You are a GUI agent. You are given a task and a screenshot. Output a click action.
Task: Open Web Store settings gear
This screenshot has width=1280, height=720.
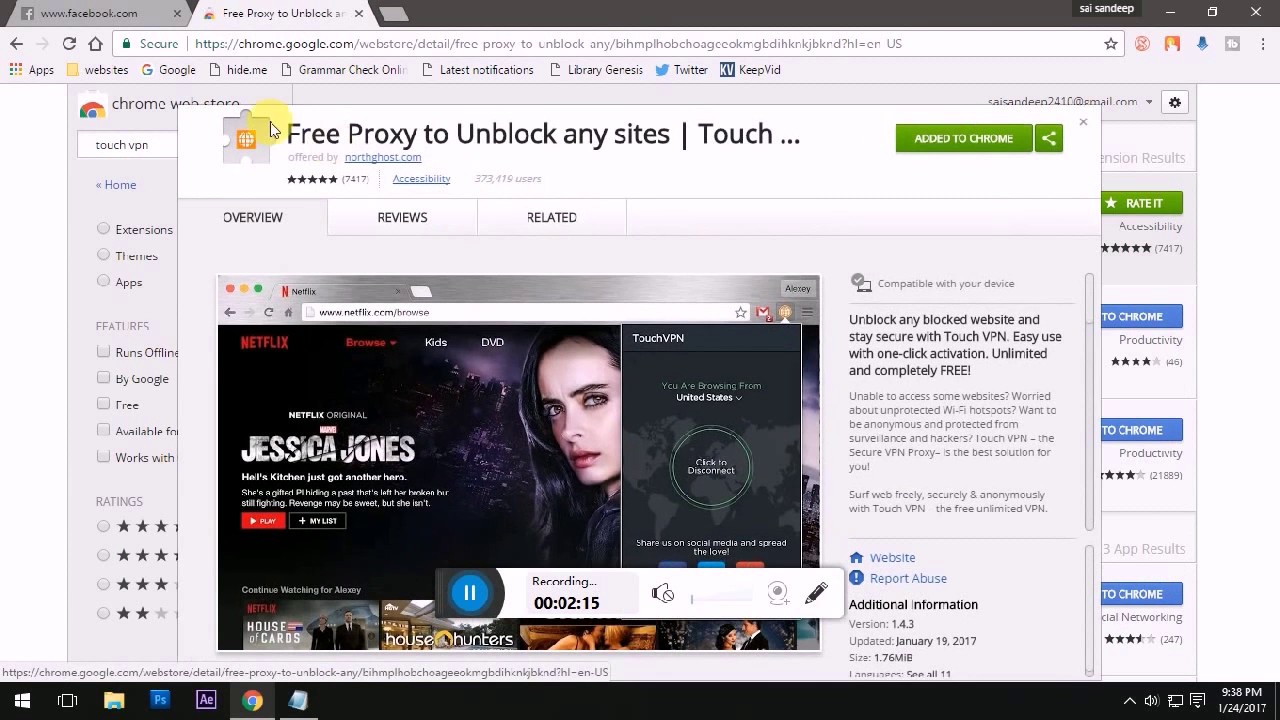tap(1175, 102)
